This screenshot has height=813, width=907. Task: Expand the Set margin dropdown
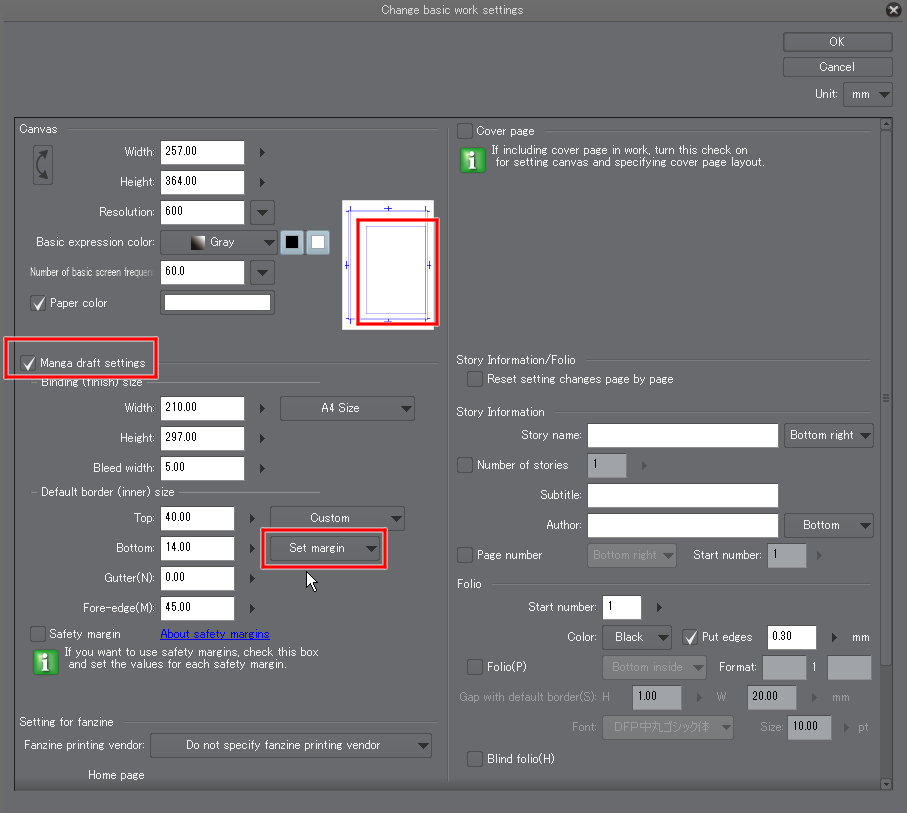324,548
